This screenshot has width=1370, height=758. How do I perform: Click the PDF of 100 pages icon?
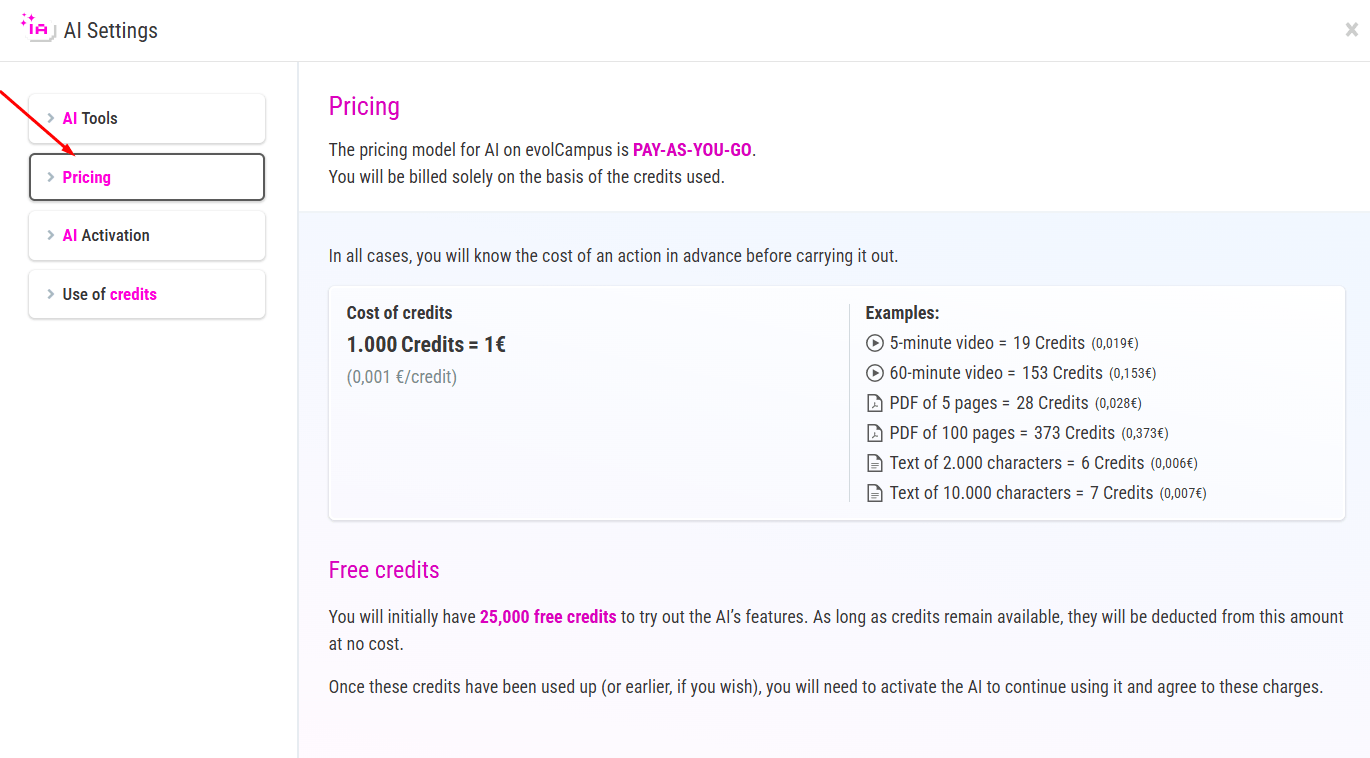click(874, 433)
